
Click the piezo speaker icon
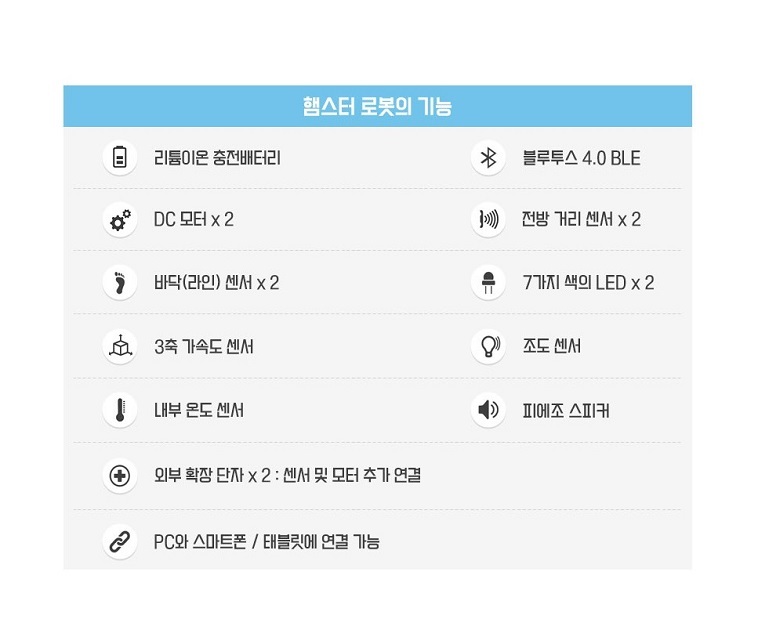click(x=488, y=410)
